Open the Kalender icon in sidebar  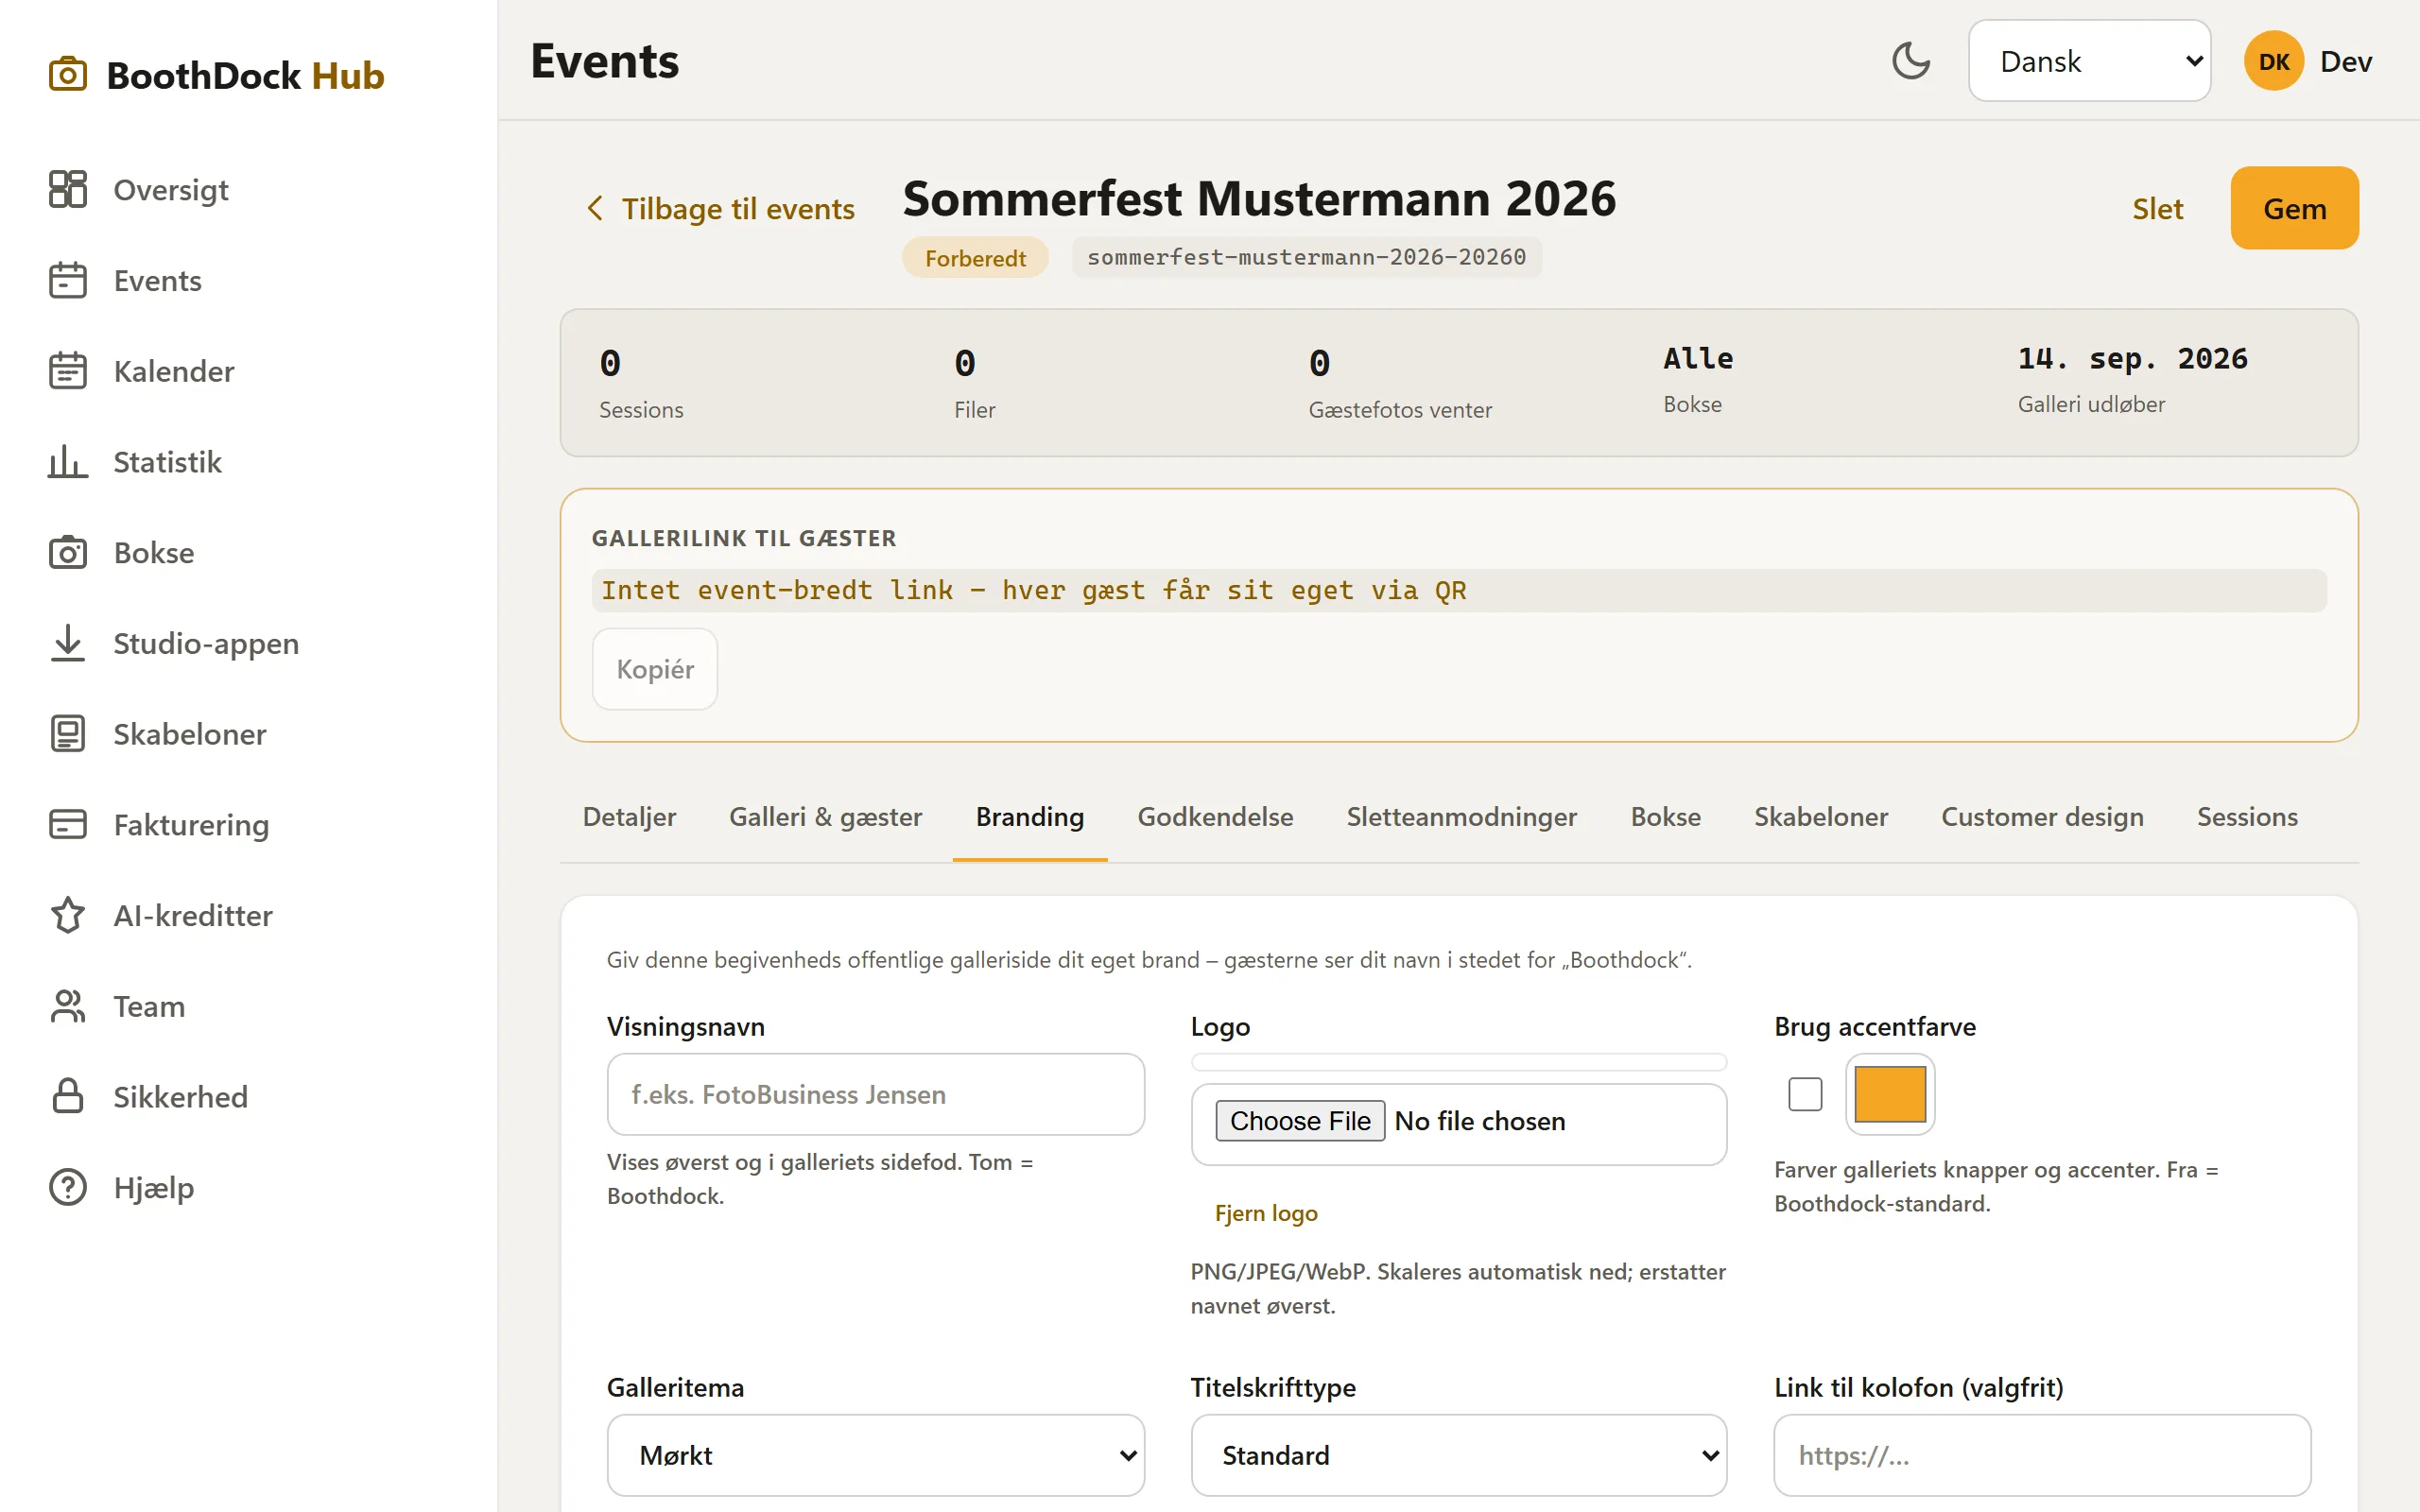[x=68, y=371]
